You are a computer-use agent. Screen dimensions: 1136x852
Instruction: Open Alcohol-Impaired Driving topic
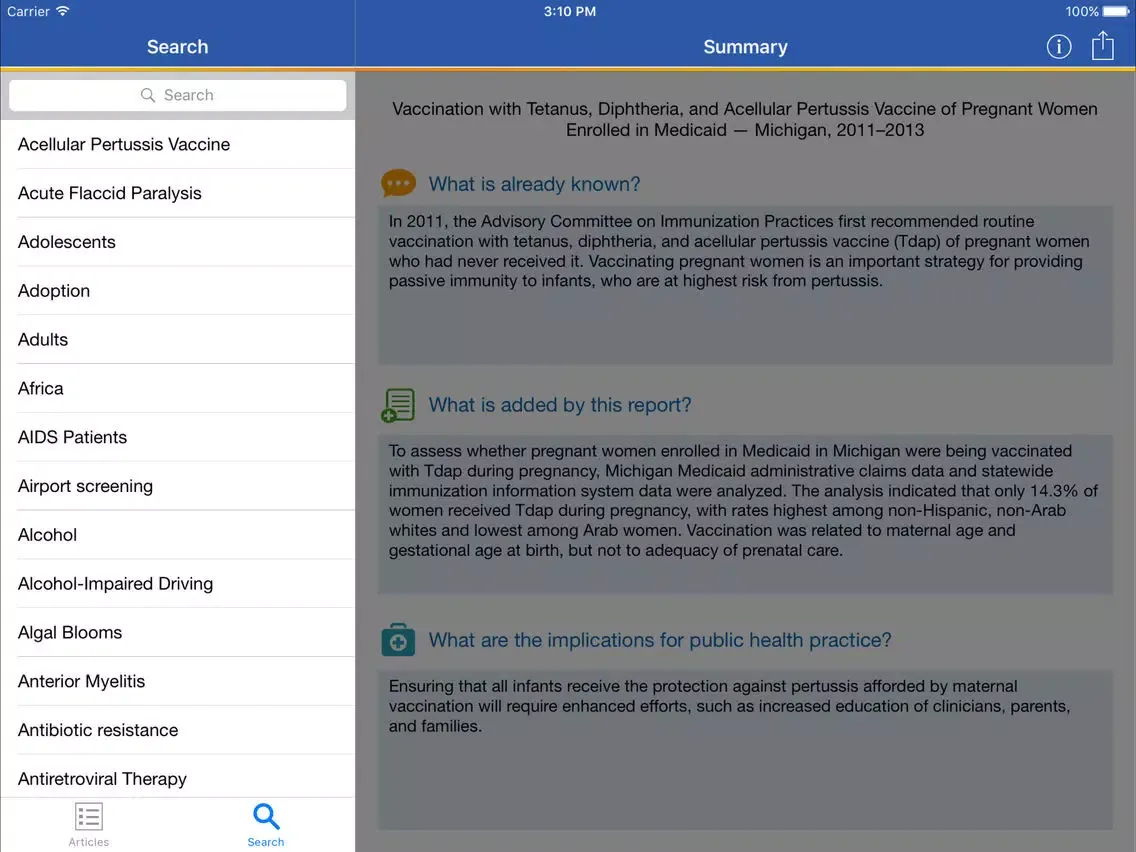(178, 584)
